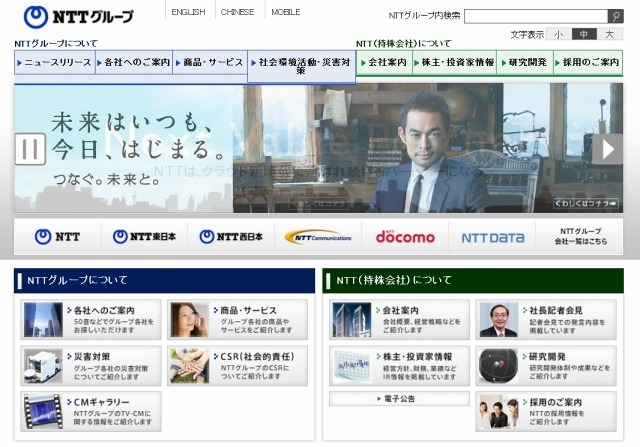Viewport: 640px width, 447px height.
Task: Switch site language to ENGLISH
Action: (x=188, y=12)
